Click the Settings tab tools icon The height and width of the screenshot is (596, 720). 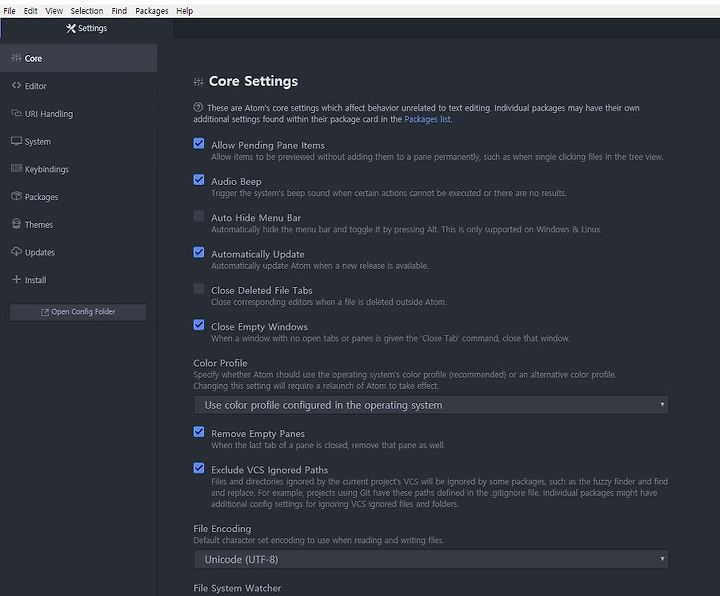pos(71,28)
